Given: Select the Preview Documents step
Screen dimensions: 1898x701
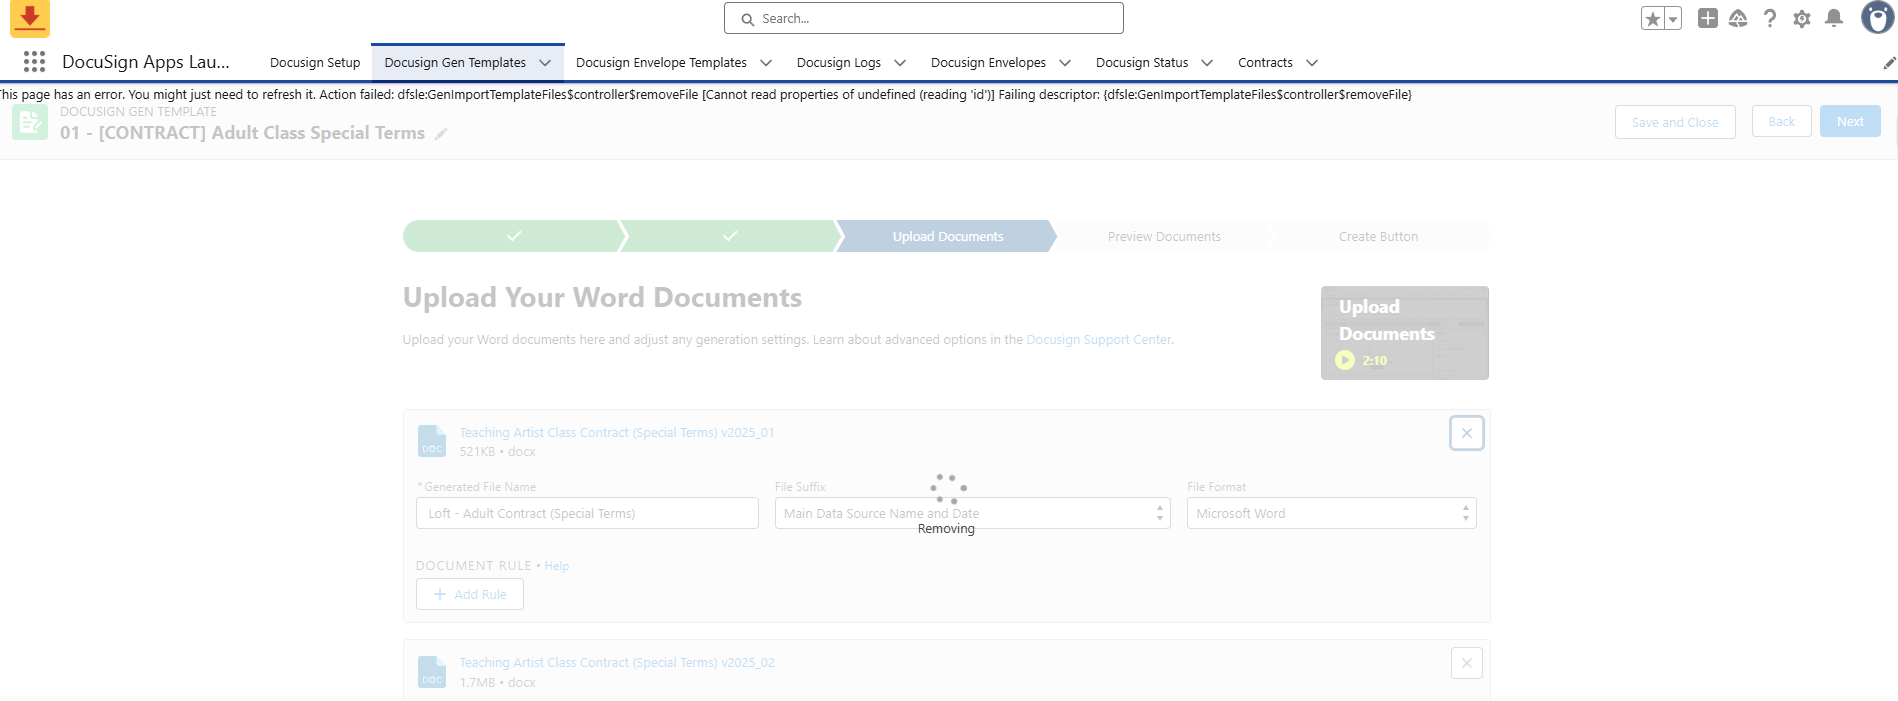Looking at the screenshot, I should tap(1164, 236).
